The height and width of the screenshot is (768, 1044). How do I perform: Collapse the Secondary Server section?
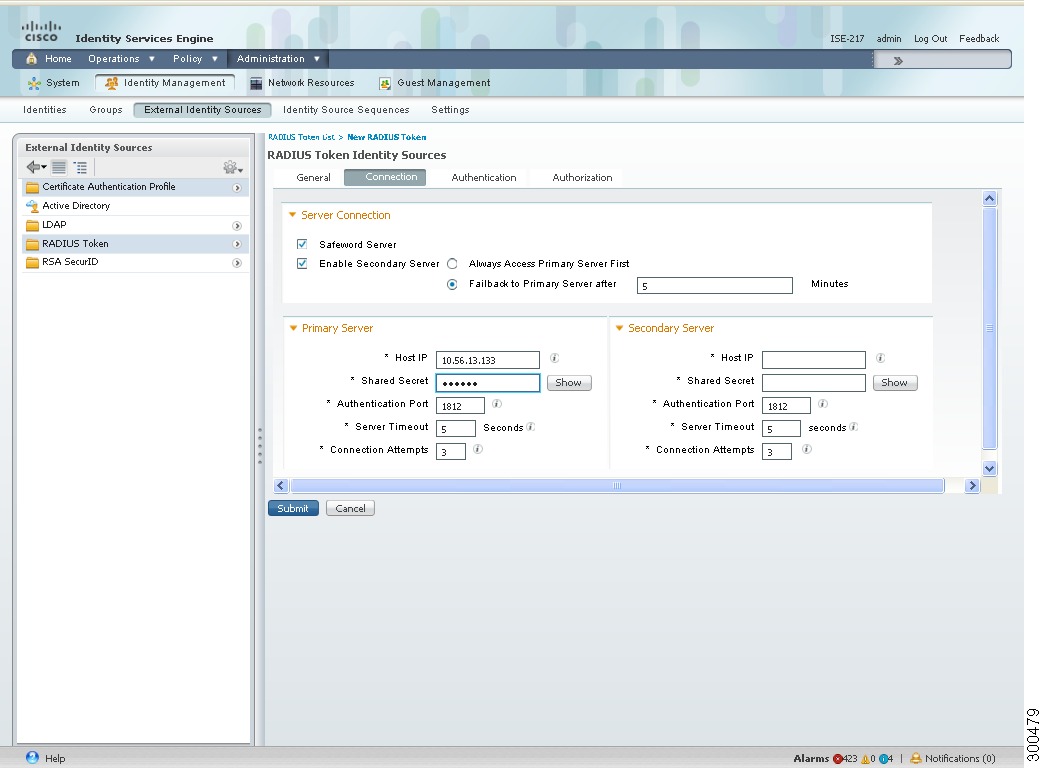[619, 328]
